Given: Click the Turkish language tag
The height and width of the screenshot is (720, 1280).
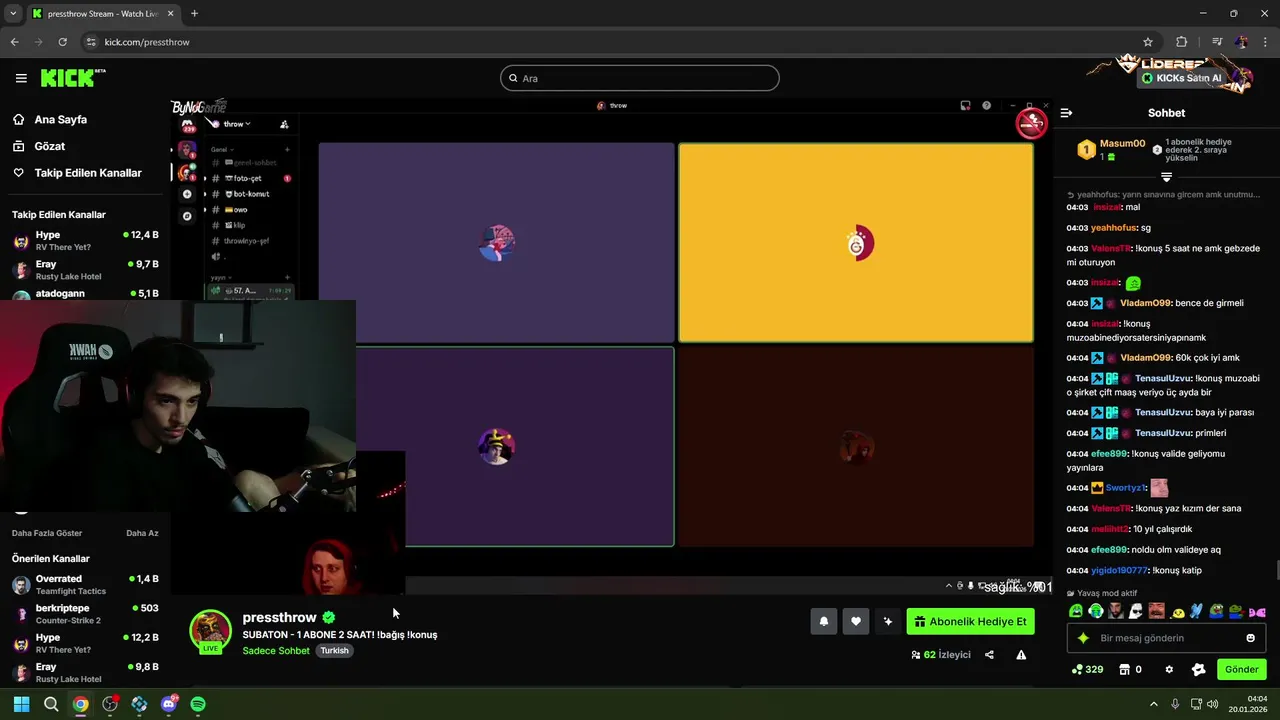Looking at the screenshot, I should (334, 651).
